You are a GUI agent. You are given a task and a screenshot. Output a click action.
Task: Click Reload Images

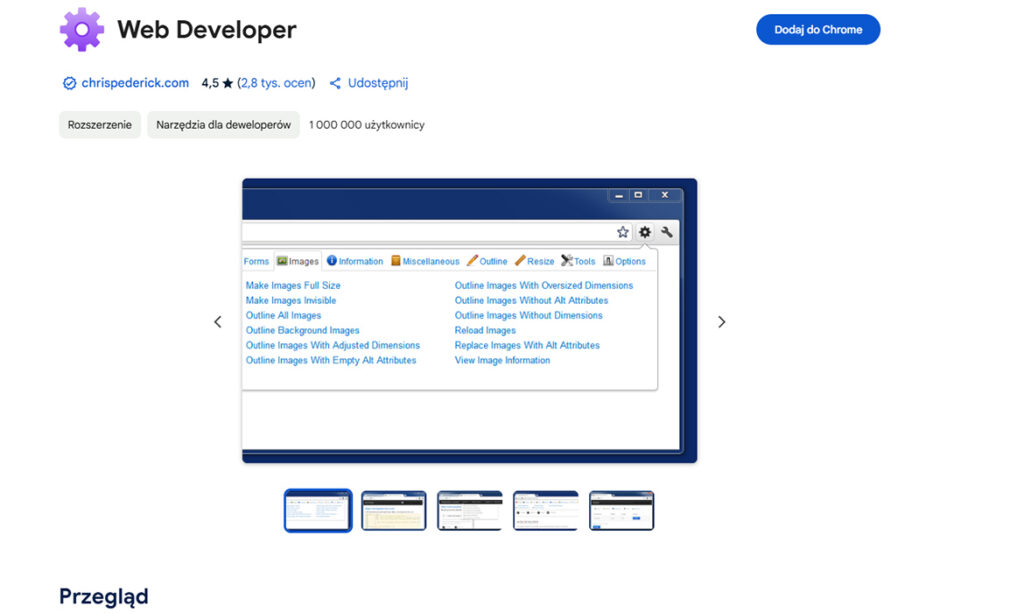point(485,330)
